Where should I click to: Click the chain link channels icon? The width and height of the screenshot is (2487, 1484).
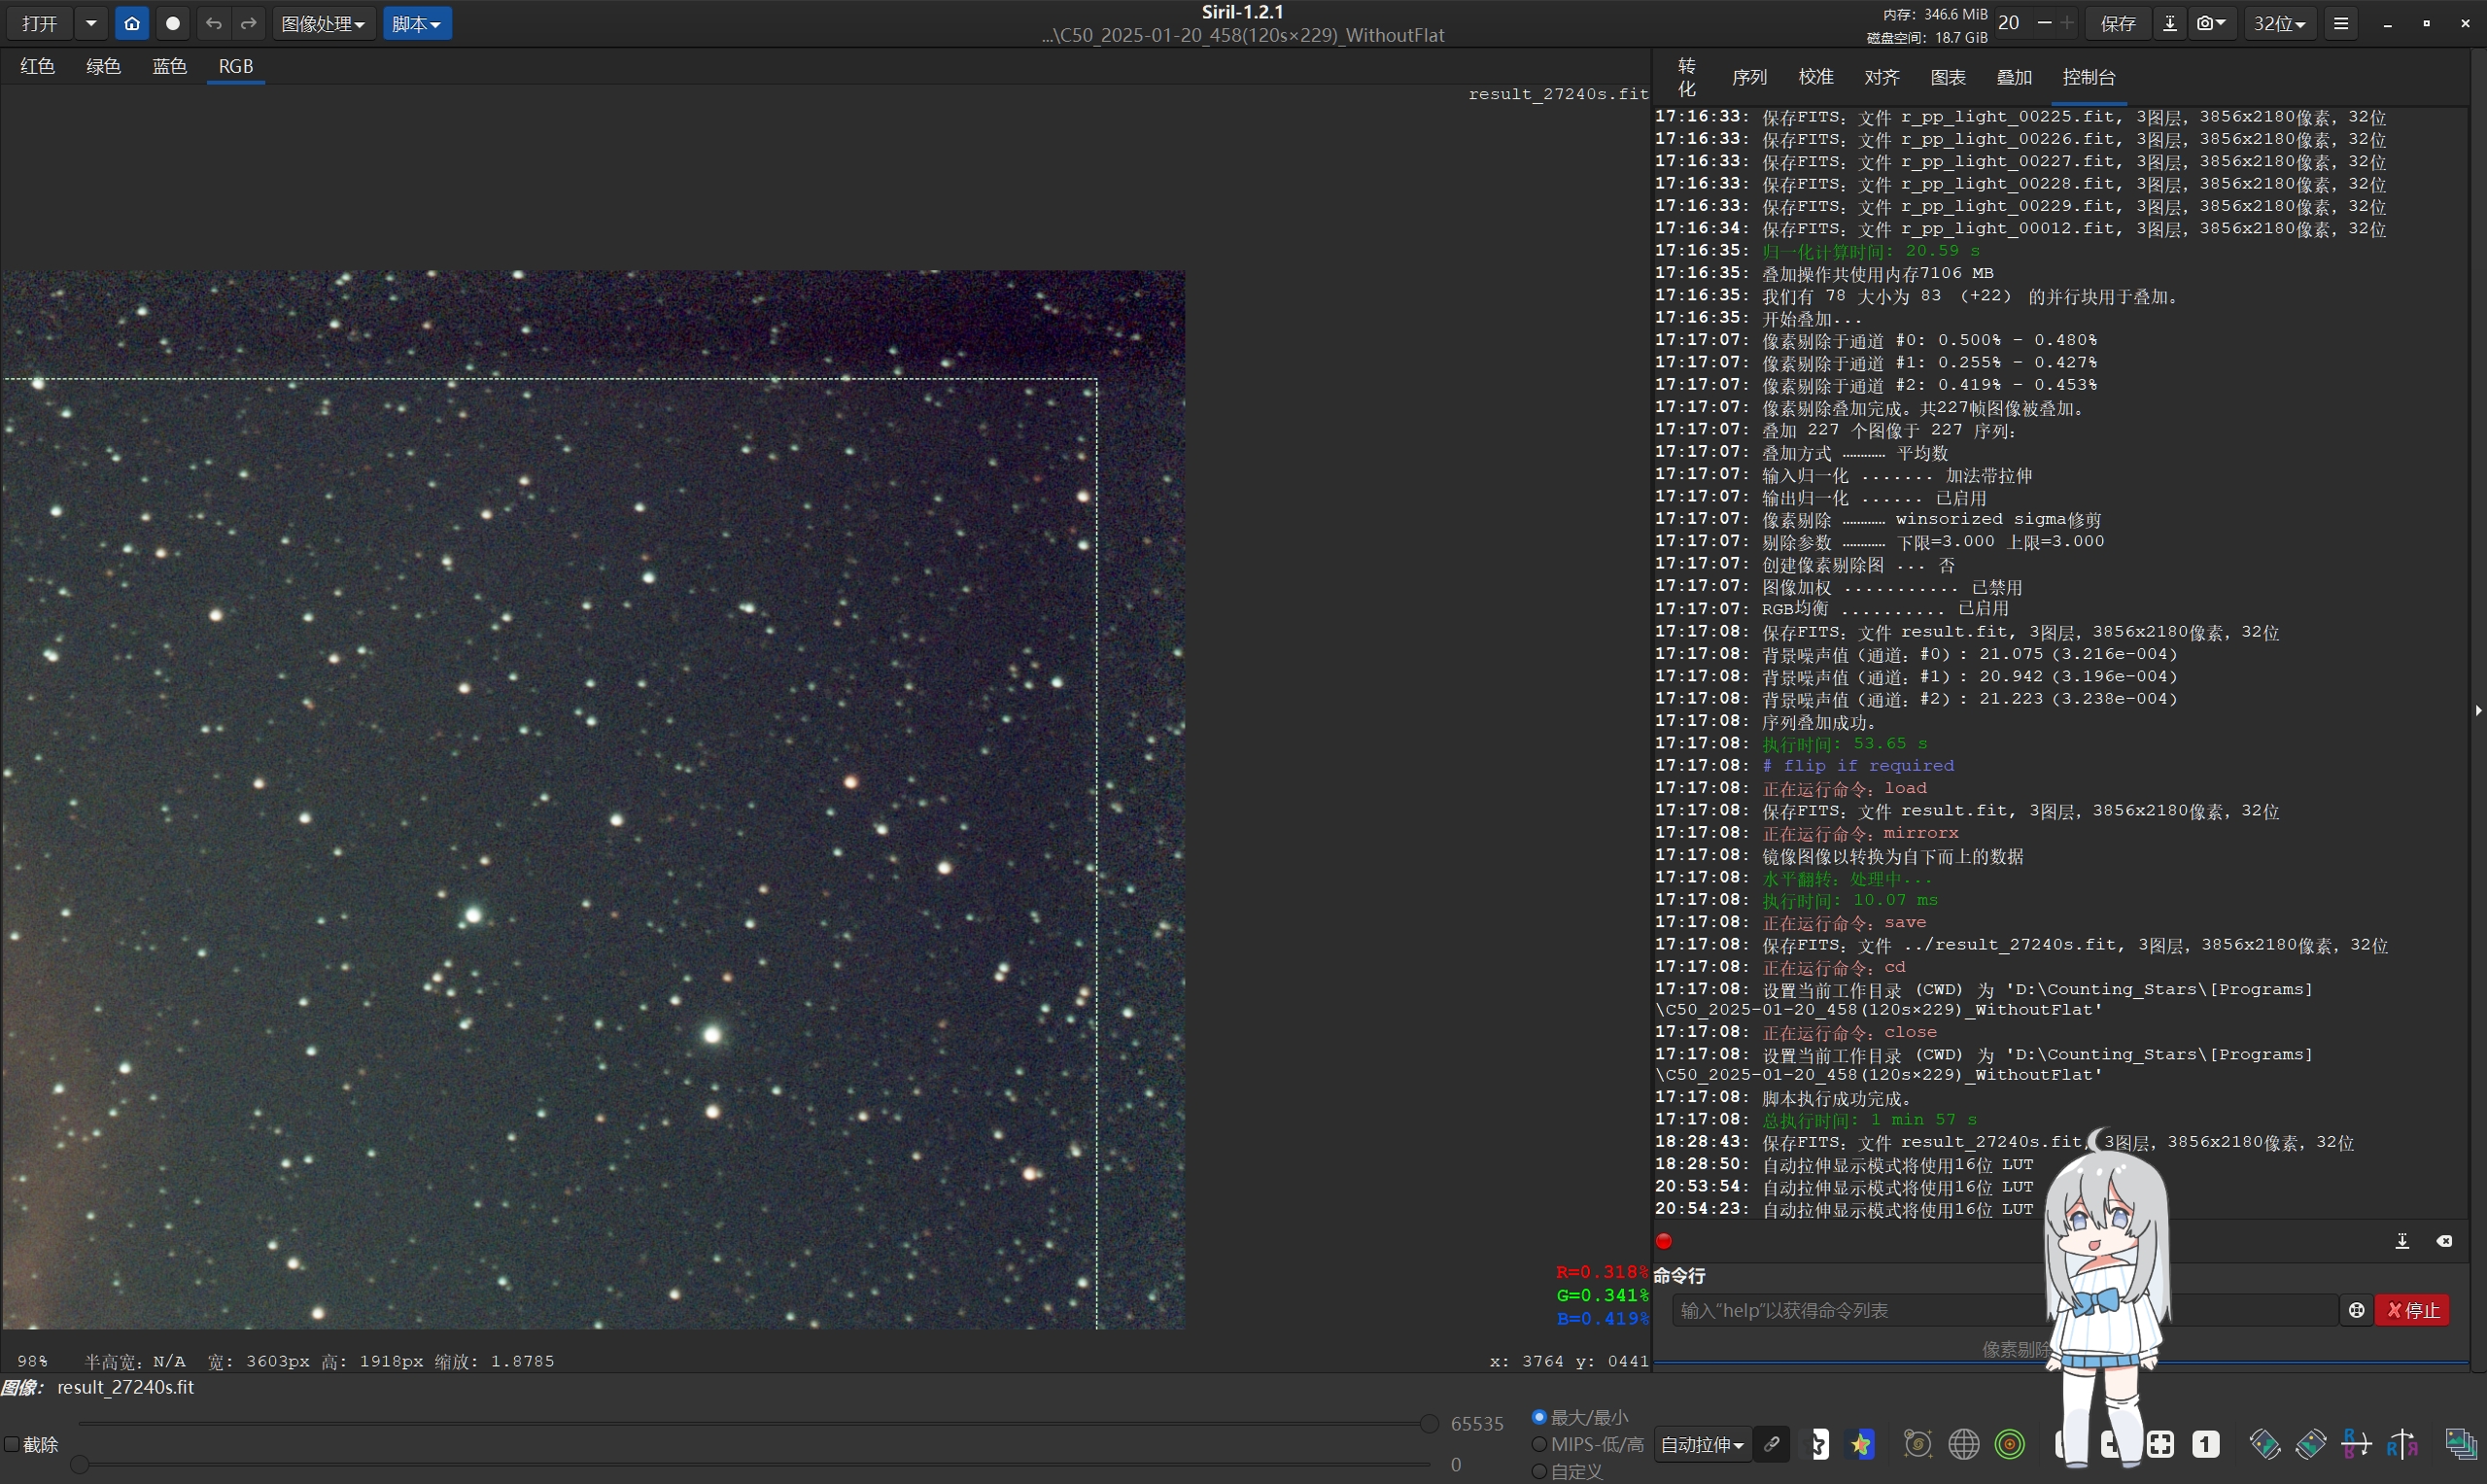click(x=1771, y=1444)
